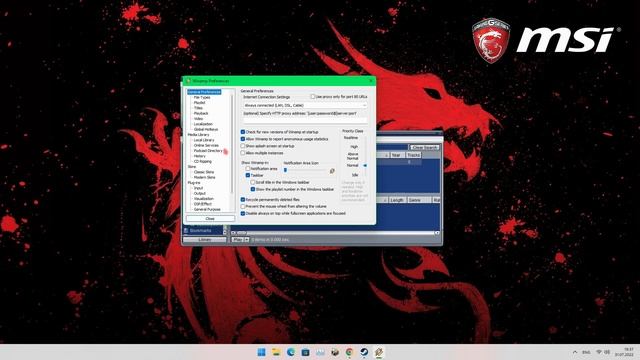This screenshot has width=640, height=360.
Task: Show hidden system tray icons
Action: point(575,352)
